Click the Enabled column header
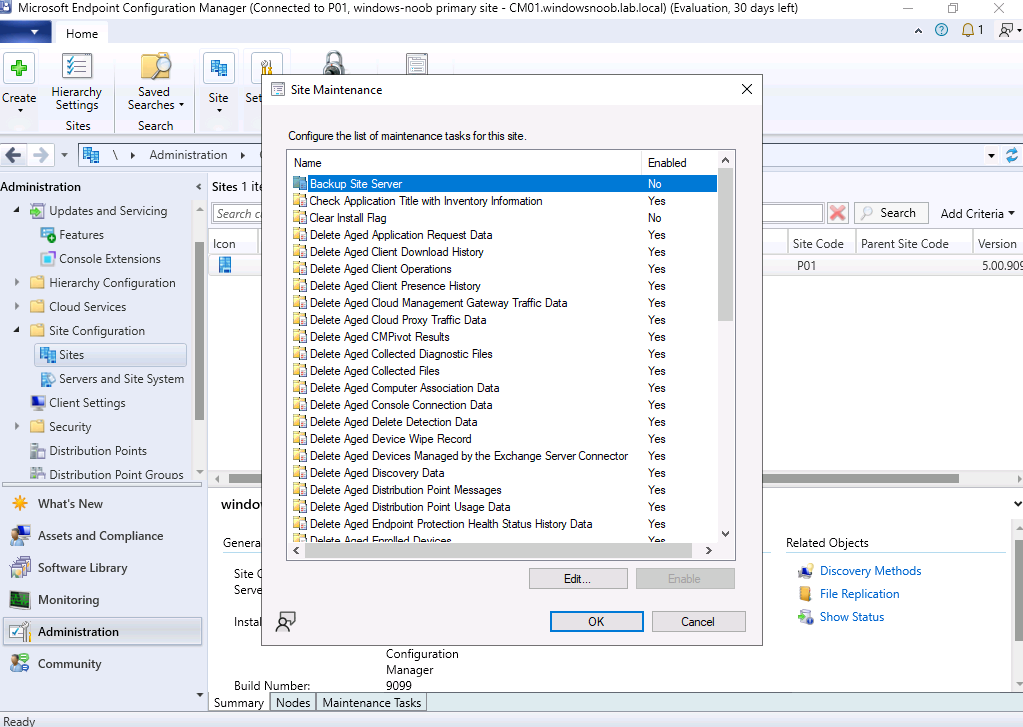The height and width of the screenshot is (727, 1023). tap(679, 162)
